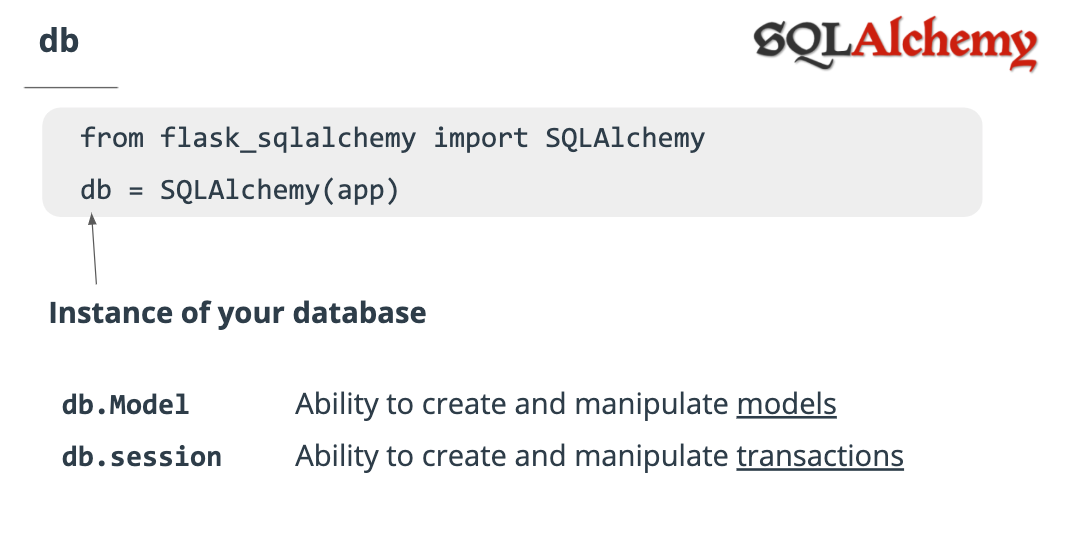Image resolution: width=1066 pixels, height=545 pixels.
Task: Click 'flask_sqlalchemy' in the code block
Action: [x=287, y=138]
